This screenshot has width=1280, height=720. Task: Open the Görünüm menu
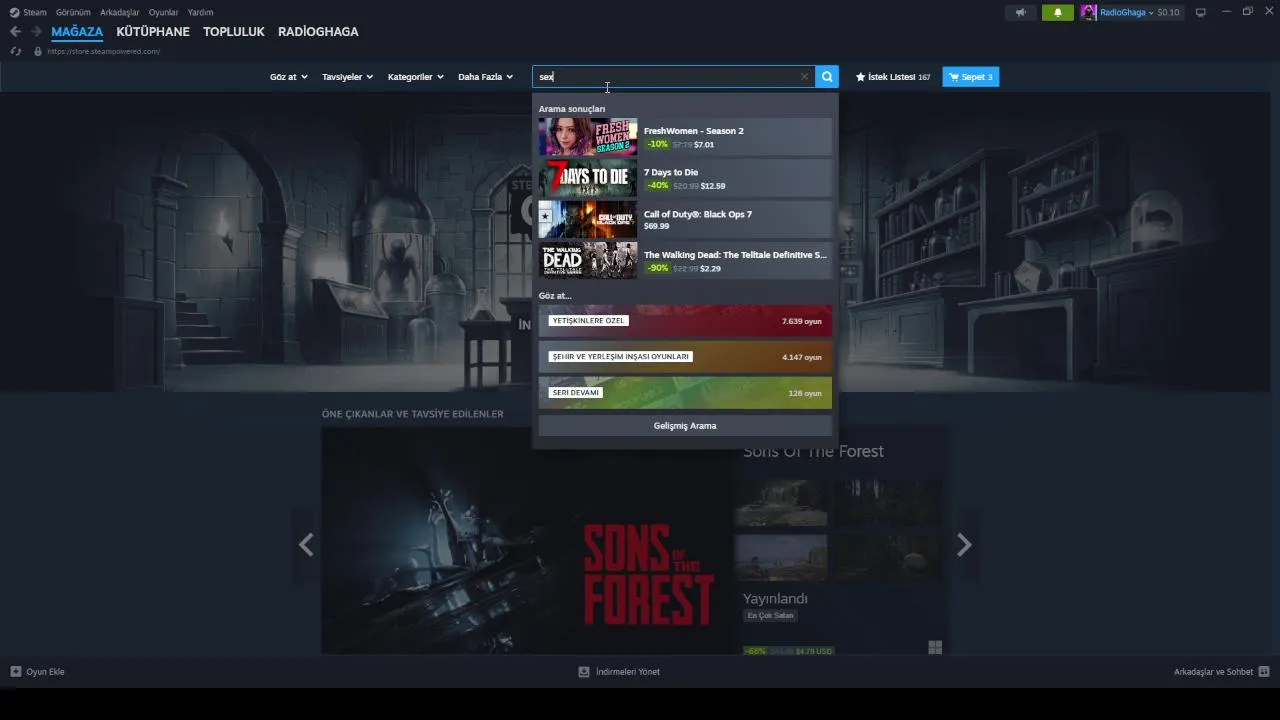[73, 12]
